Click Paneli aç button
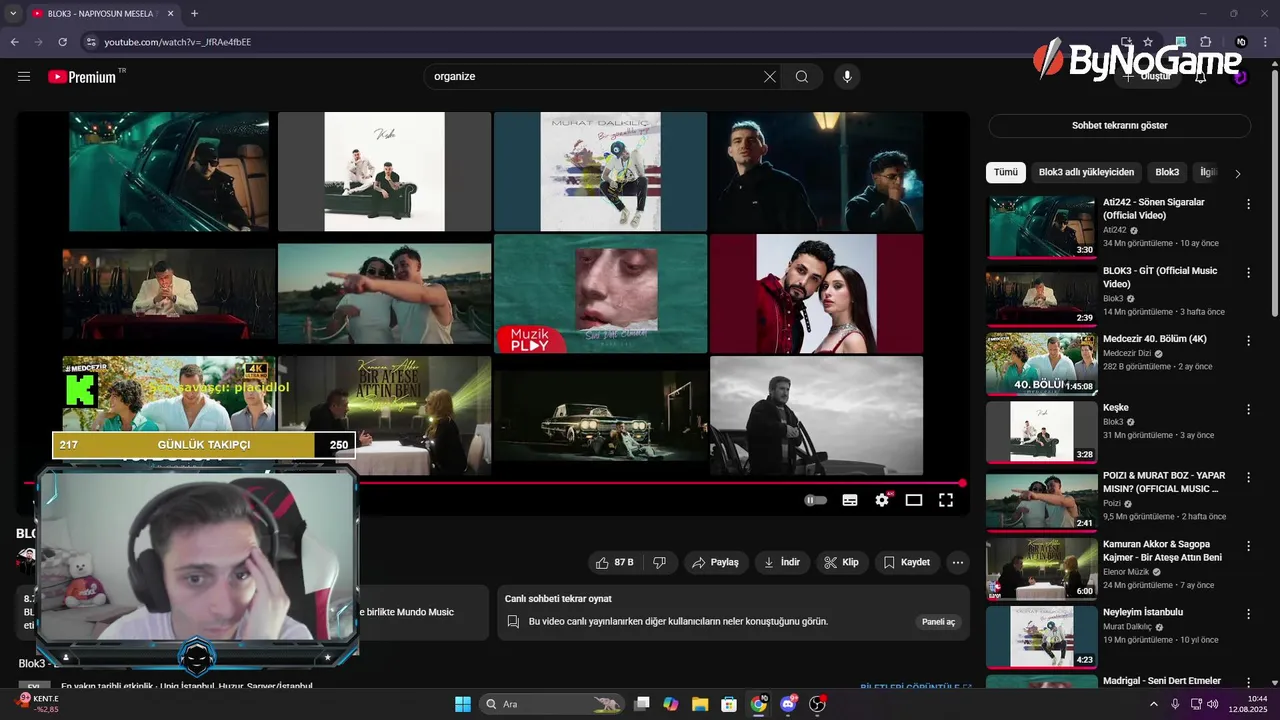 [938, 622]
